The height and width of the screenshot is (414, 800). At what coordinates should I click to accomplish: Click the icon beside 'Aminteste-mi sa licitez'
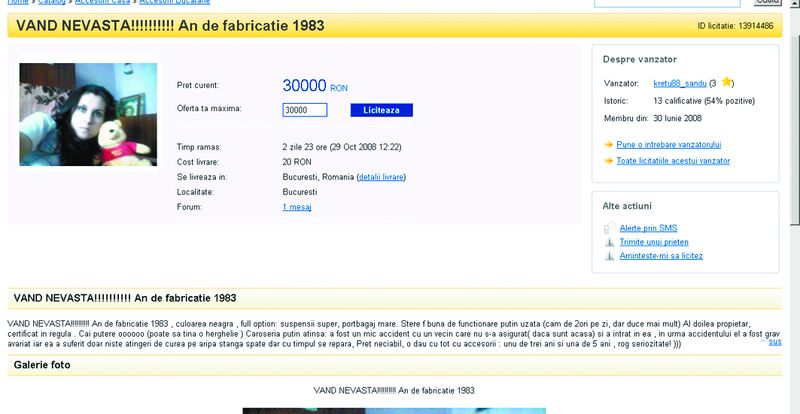tap(609, 256)
